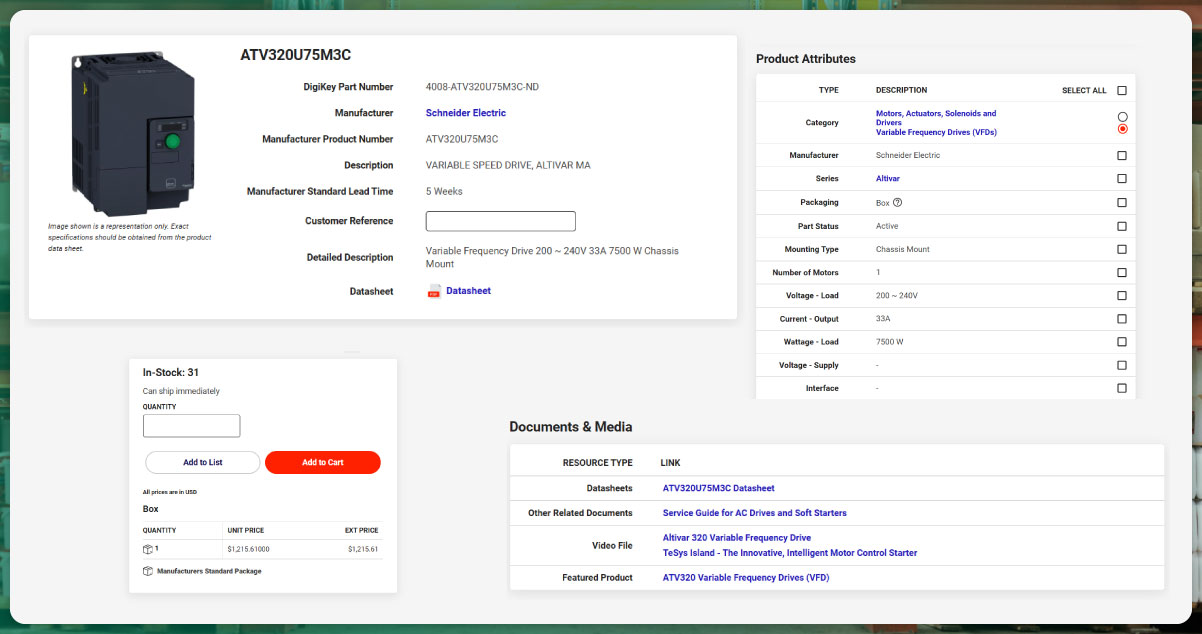Click the Packaging help question-mark icon
Image resolution: width=1202 pixels, height=634 pixels.
click(x=898, y=202)
